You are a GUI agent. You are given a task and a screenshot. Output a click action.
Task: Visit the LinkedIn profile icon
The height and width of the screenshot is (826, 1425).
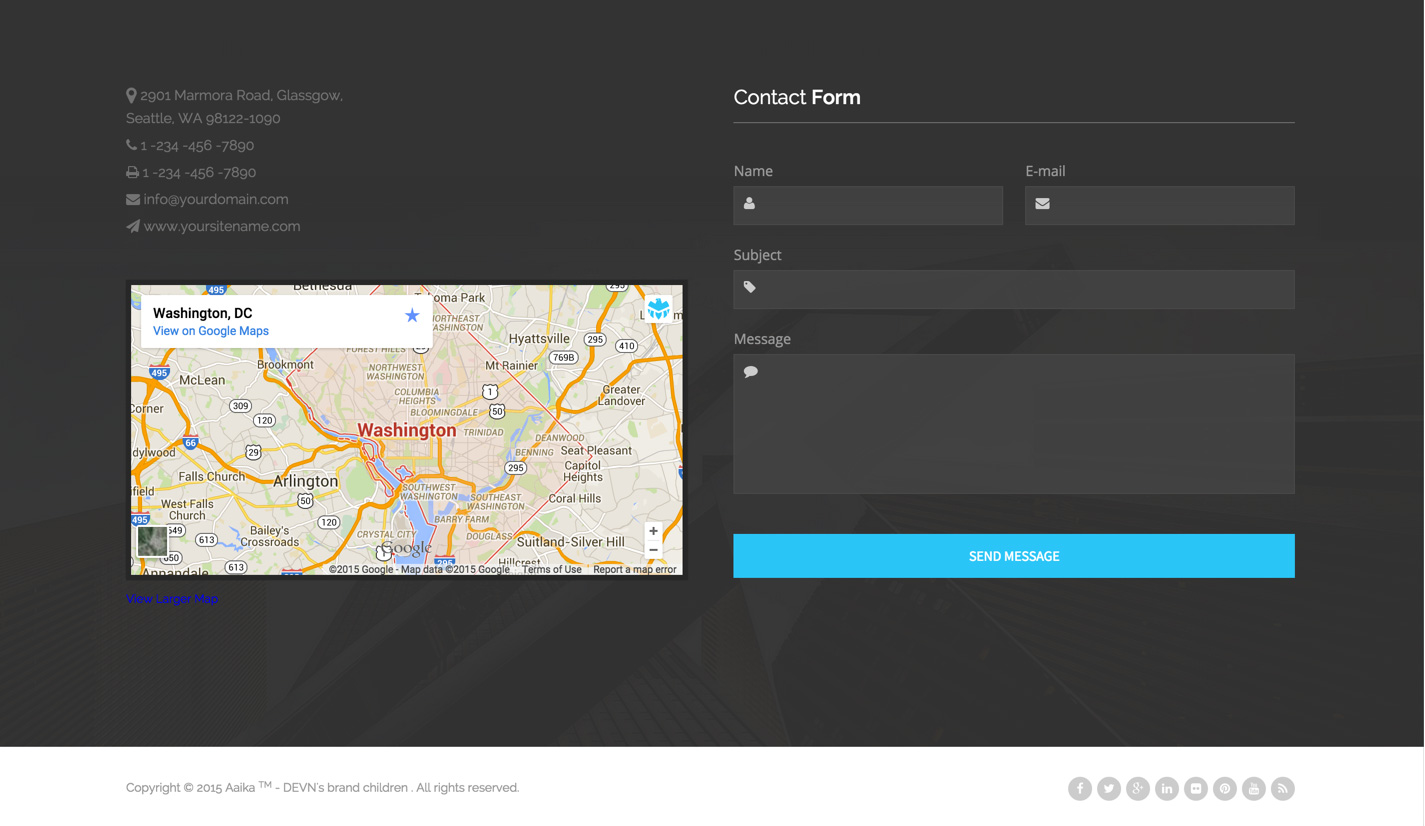tap(1167, 789)
